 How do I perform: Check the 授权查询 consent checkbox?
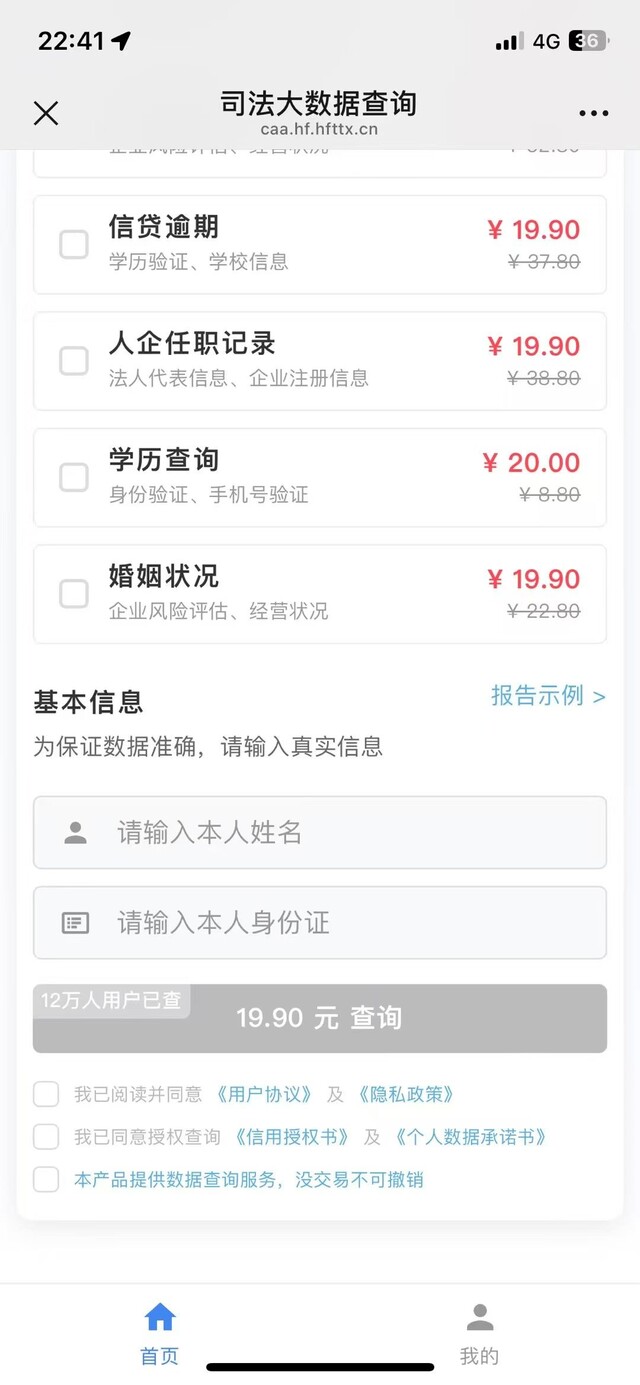click(x=46, y=1137)
